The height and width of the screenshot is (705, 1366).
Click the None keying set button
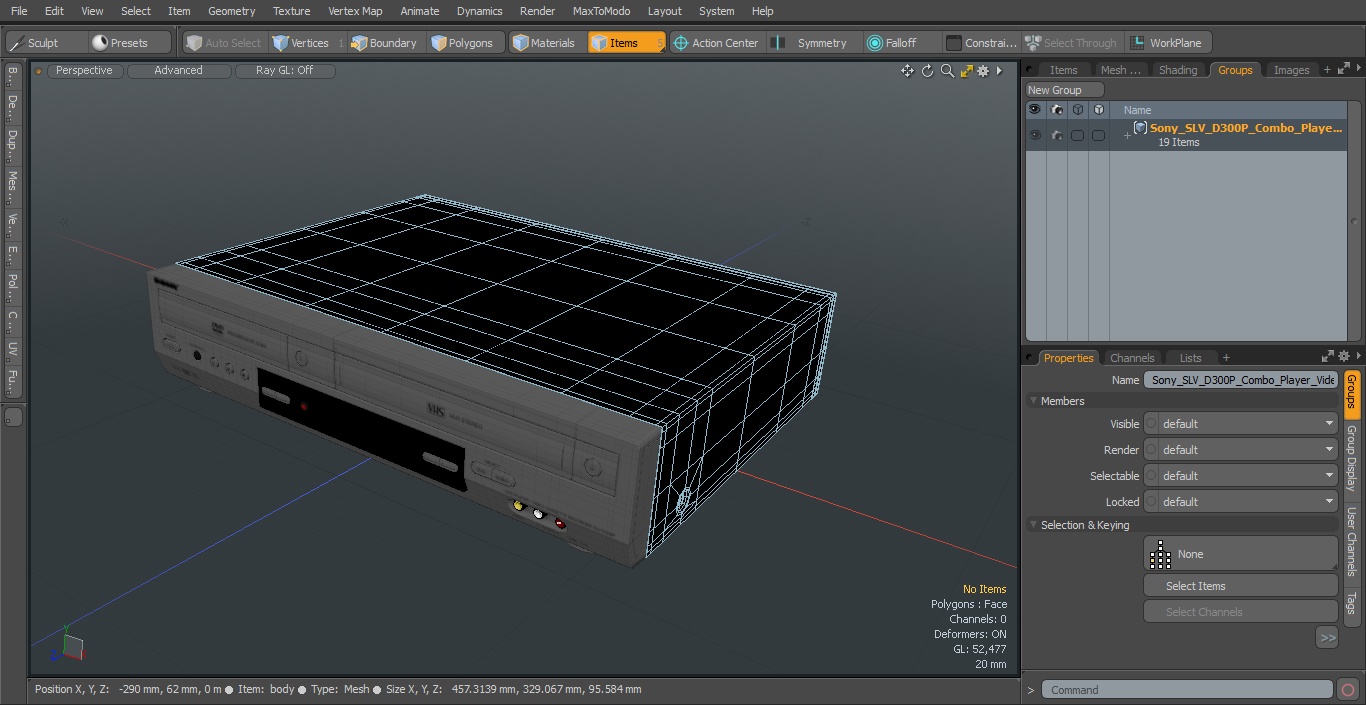[1240, 554]
